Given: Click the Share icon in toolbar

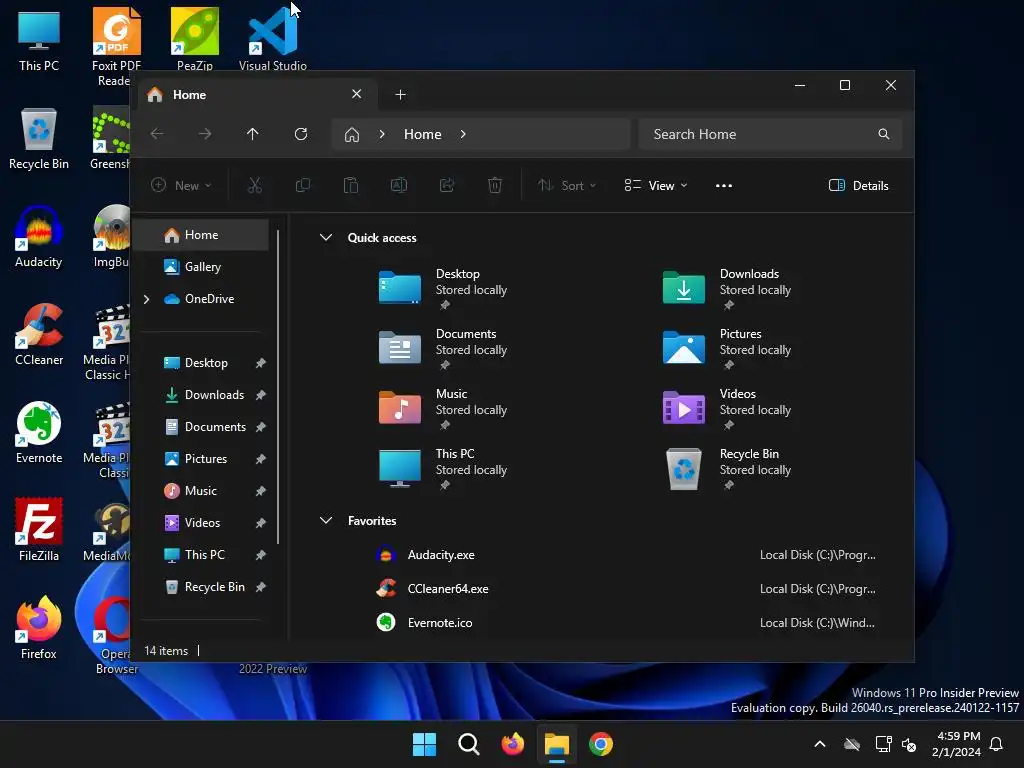Looking at the screenshot, I should (x=447, y=185).
